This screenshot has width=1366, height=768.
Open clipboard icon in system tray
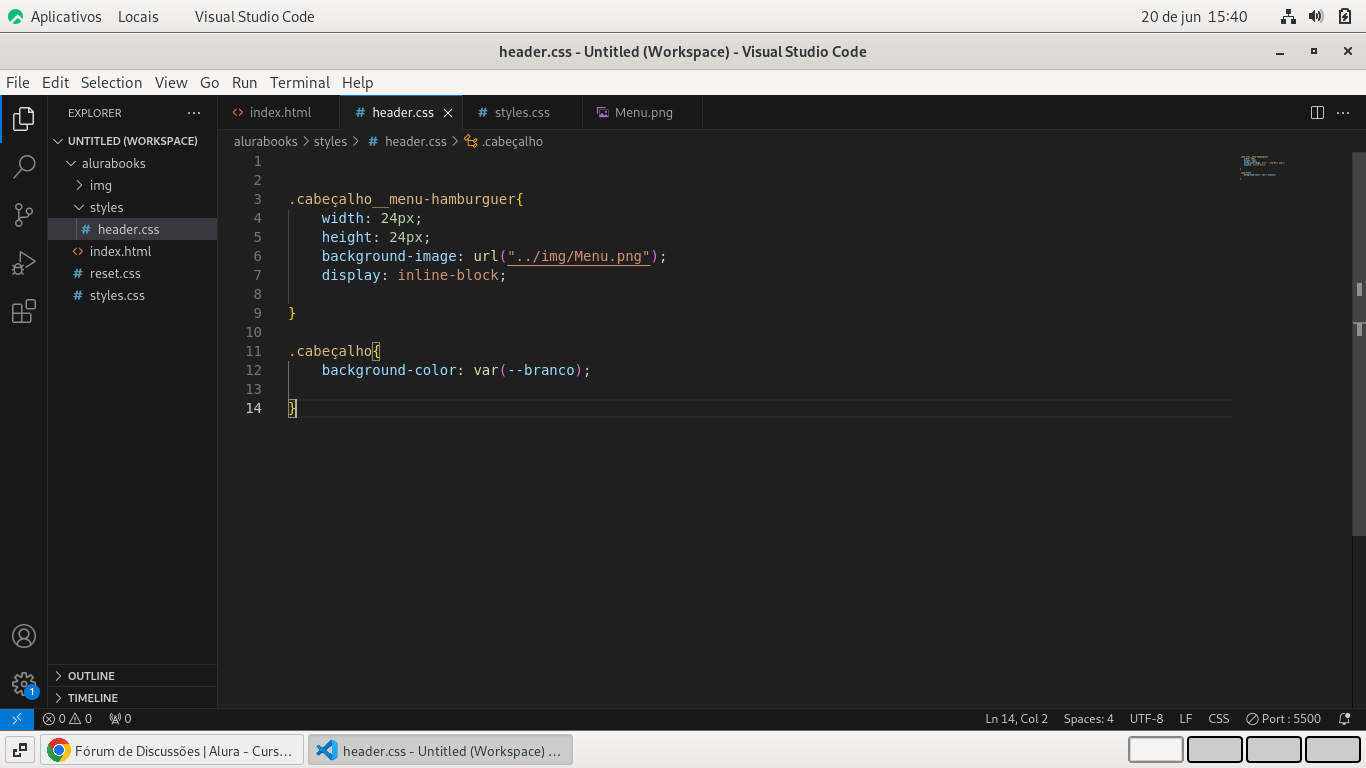(1345, 16)
